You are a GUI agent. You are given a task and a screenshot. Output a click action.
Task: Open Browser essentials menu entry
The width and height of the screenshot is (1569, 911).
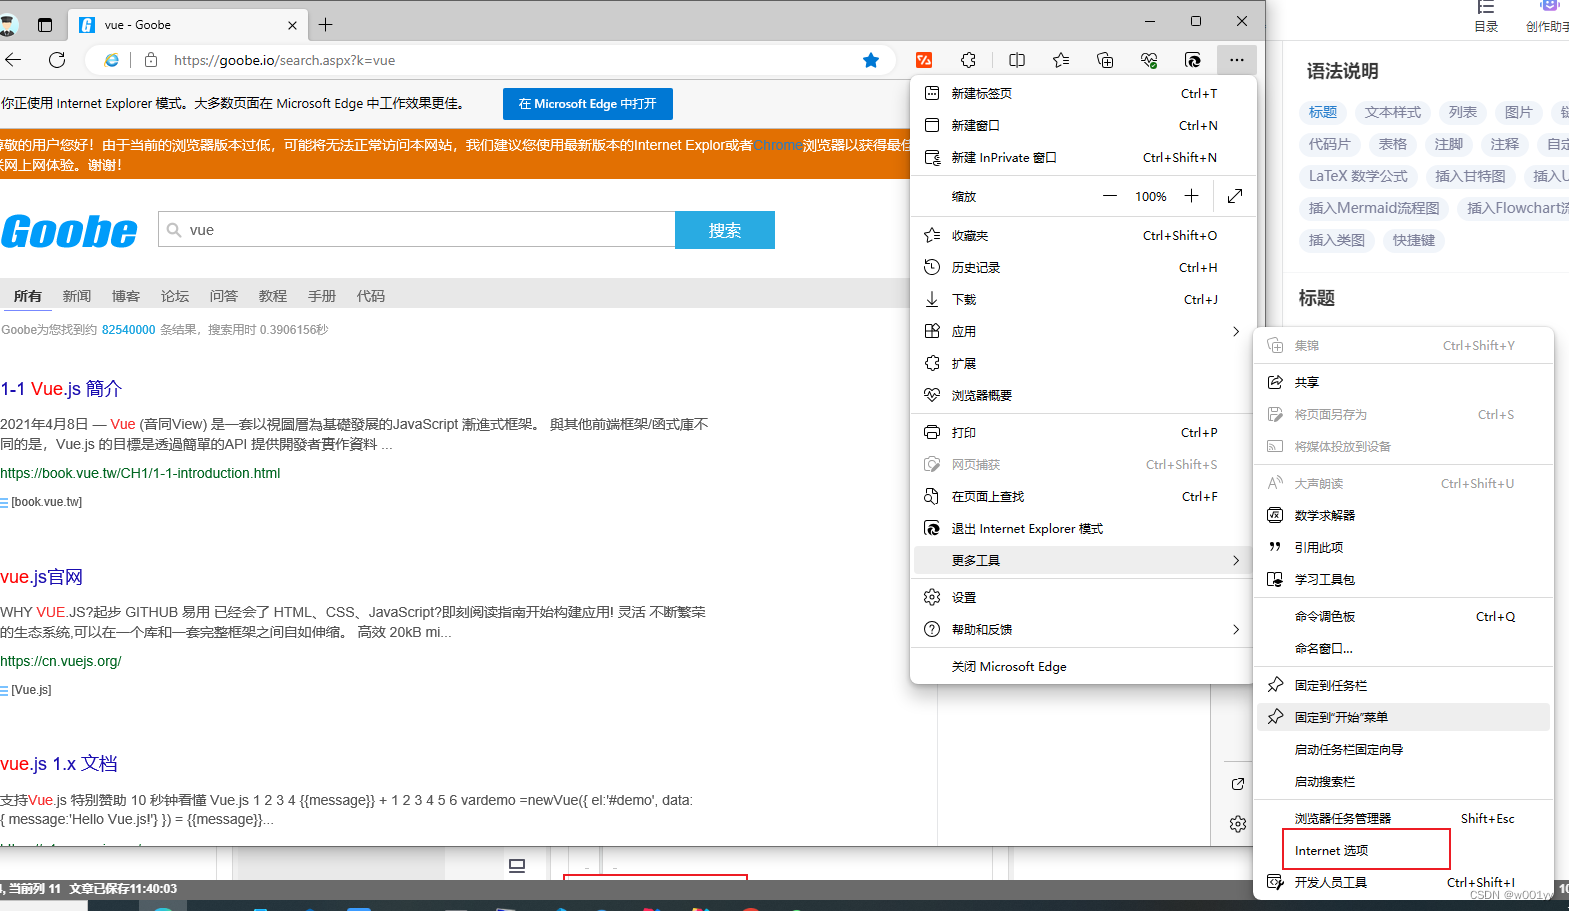click(x=1083, y=395)
